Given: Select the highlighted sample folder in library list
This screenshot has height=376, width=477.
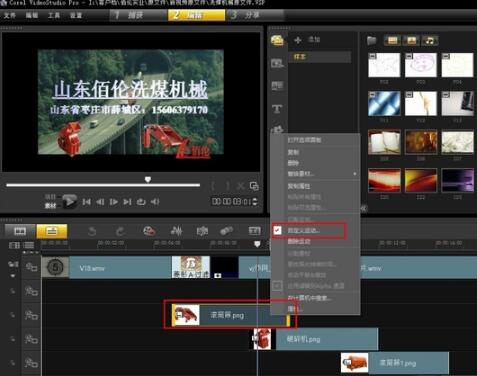Looking at the screenshot, I should (x=320, y=57).
